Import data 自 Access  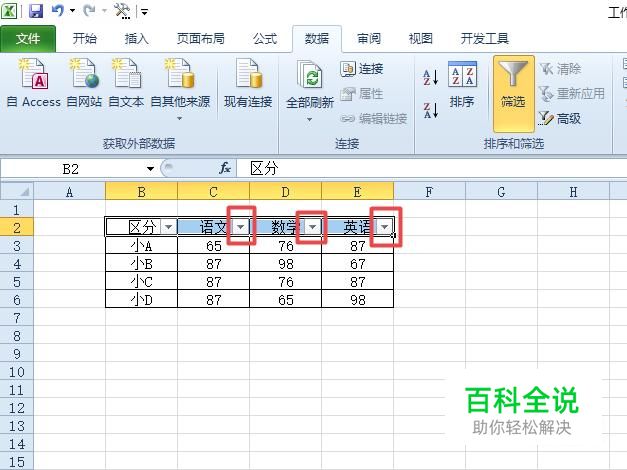point(34,83)
